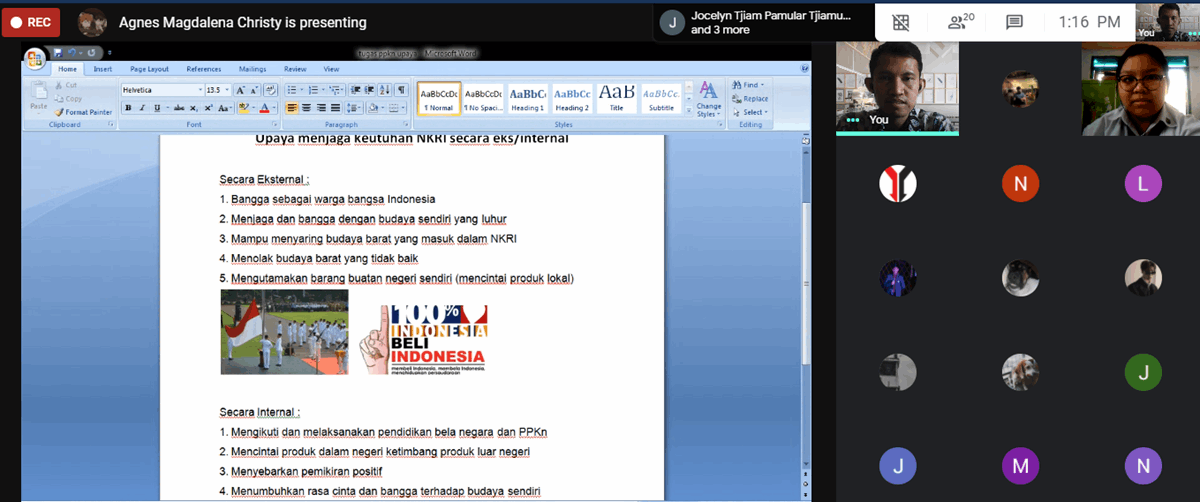
Task: Open the Meet chat panel icon
Action: [x=1014, y=22]
